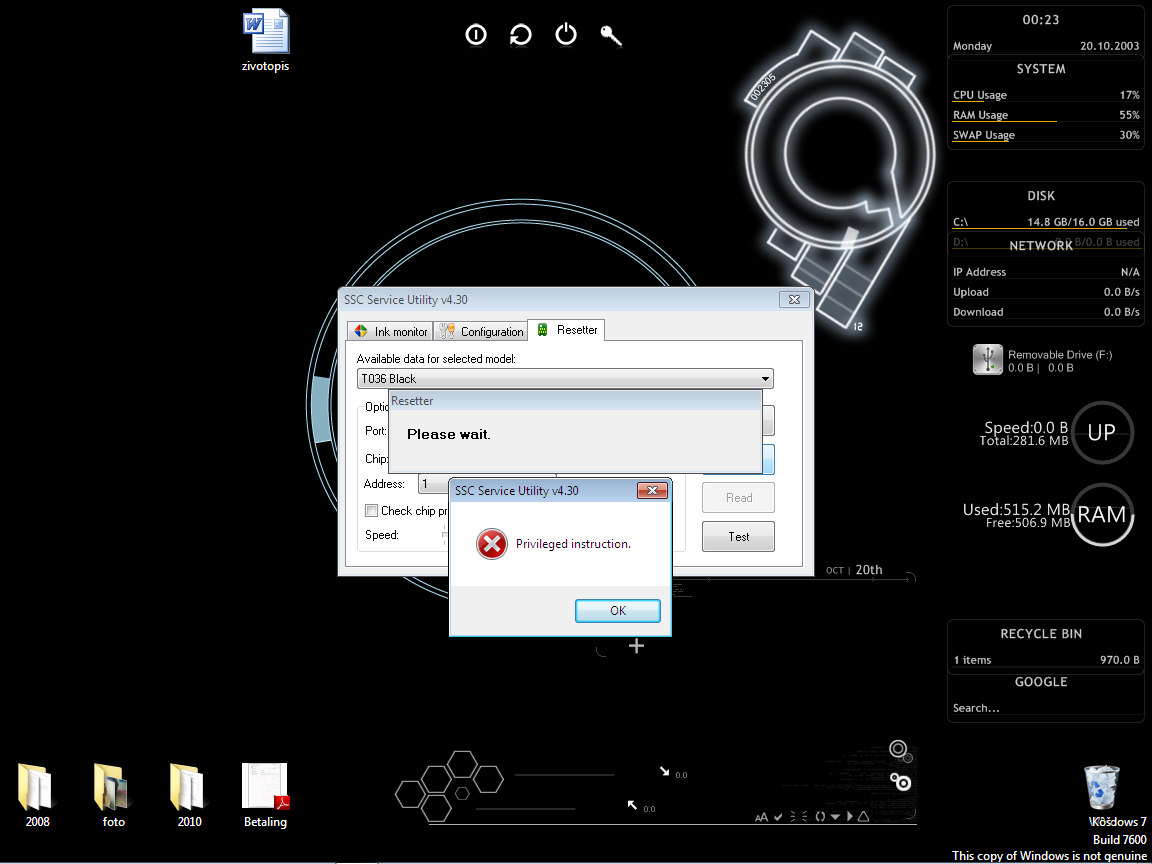Click the CPU Usage label

980,95
